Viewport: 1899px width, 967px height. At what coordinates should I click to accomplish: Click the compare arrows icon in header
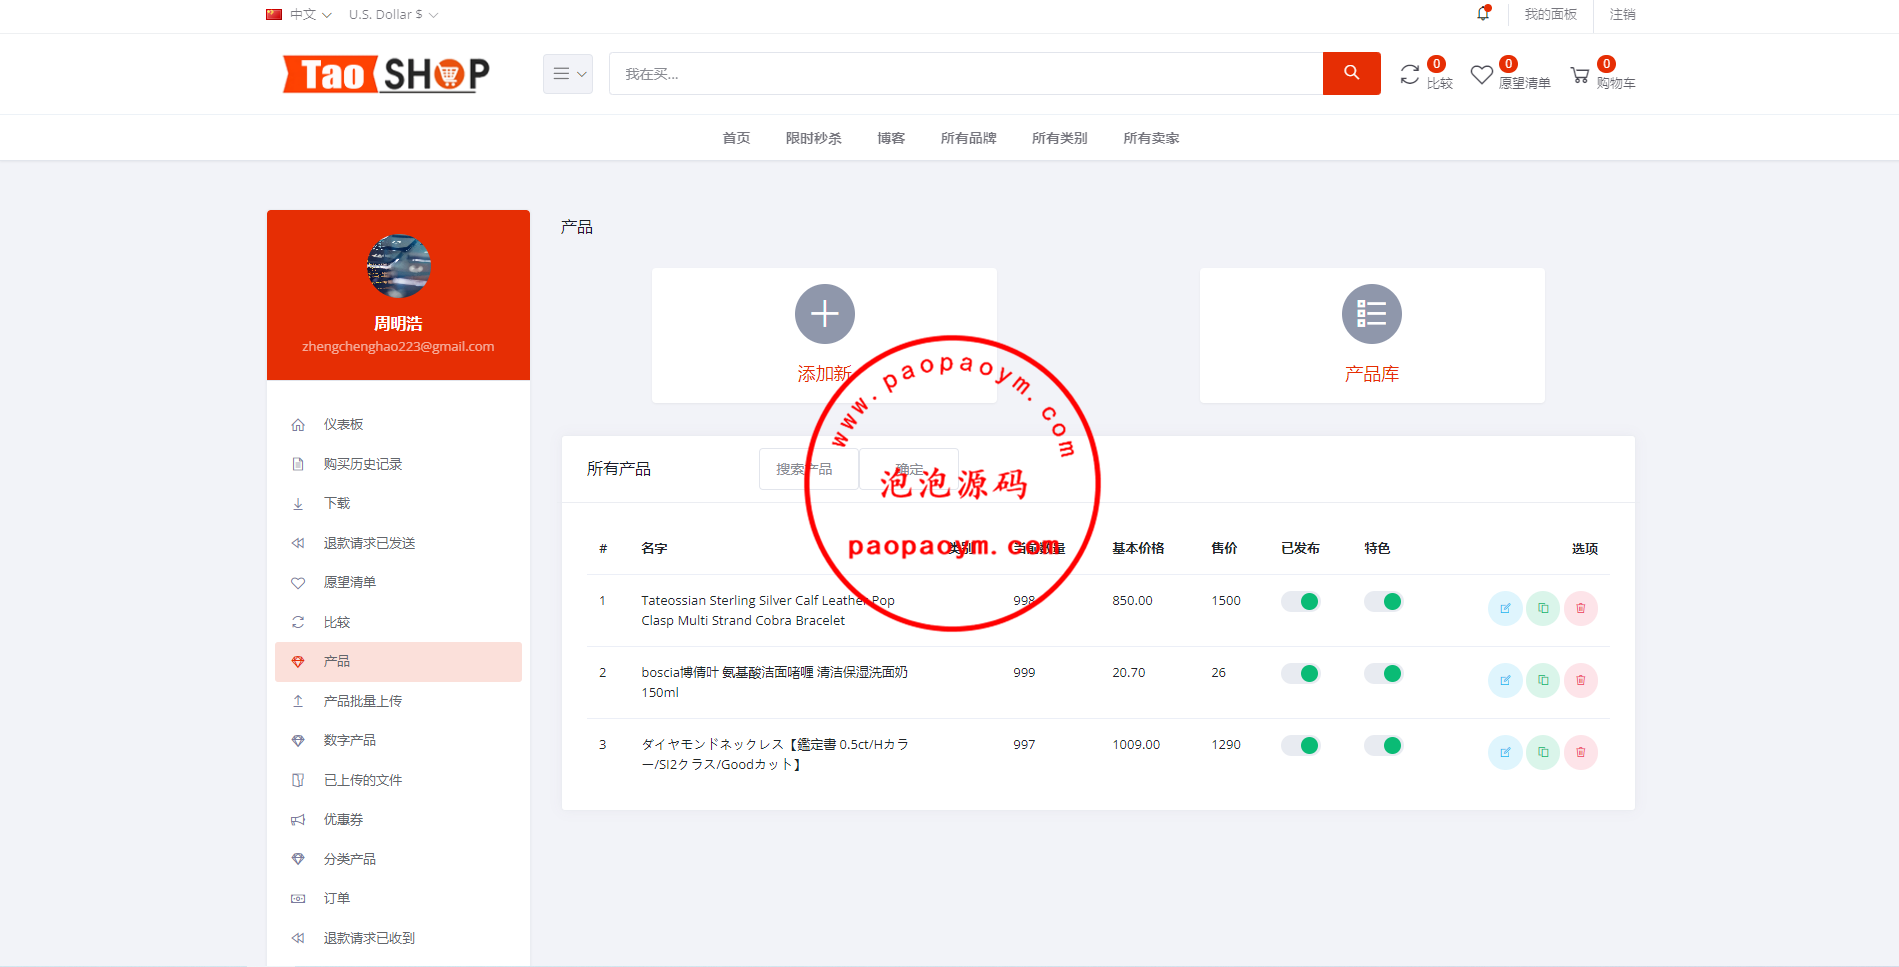tap(1409, 75)
